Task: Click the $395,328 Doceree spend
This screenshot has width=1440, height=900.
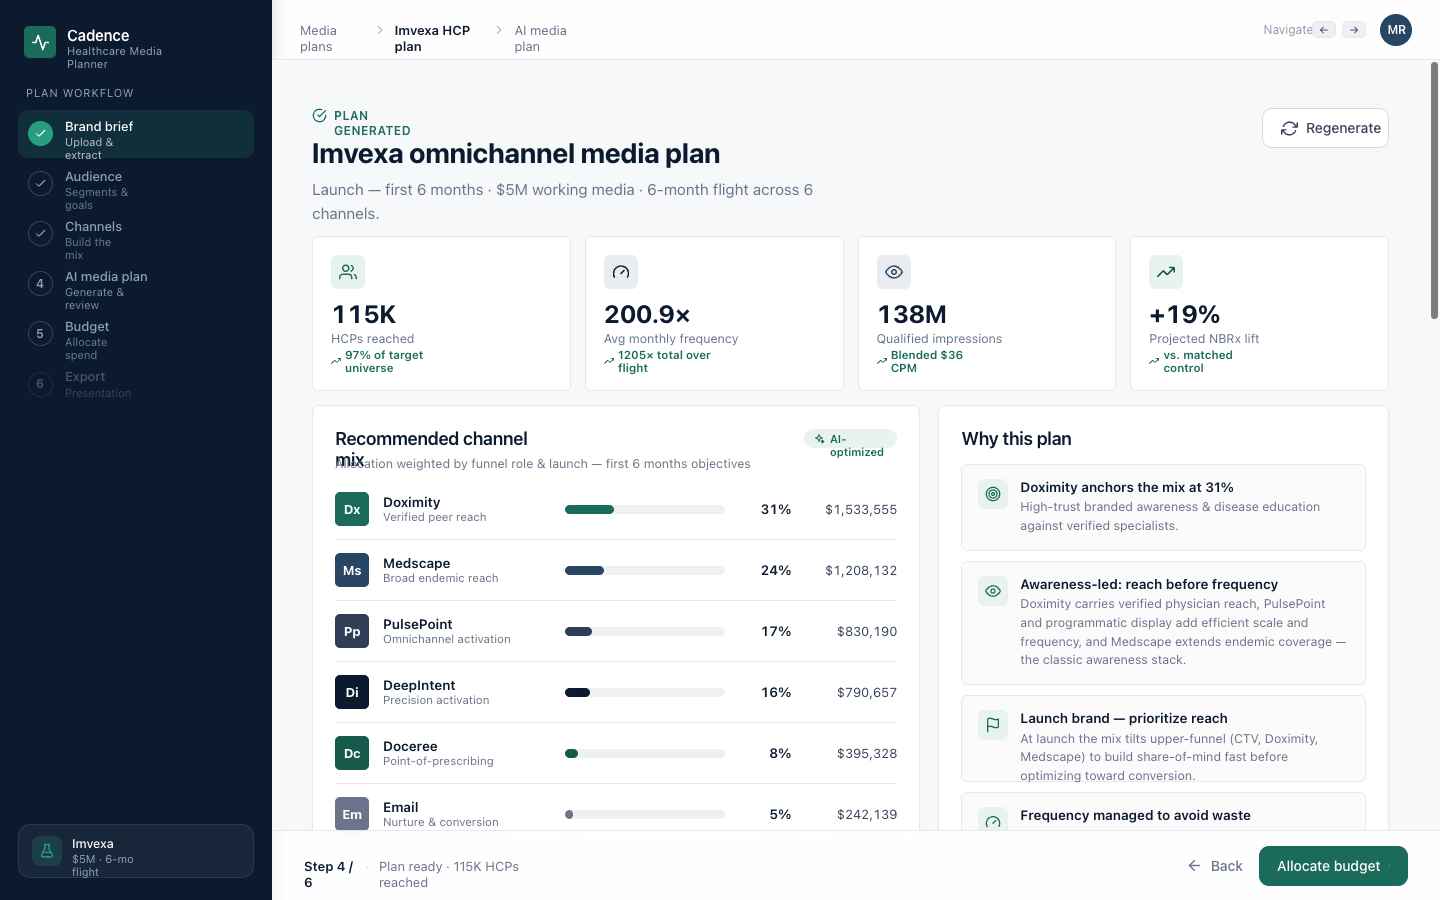Action: pos(867,754)
